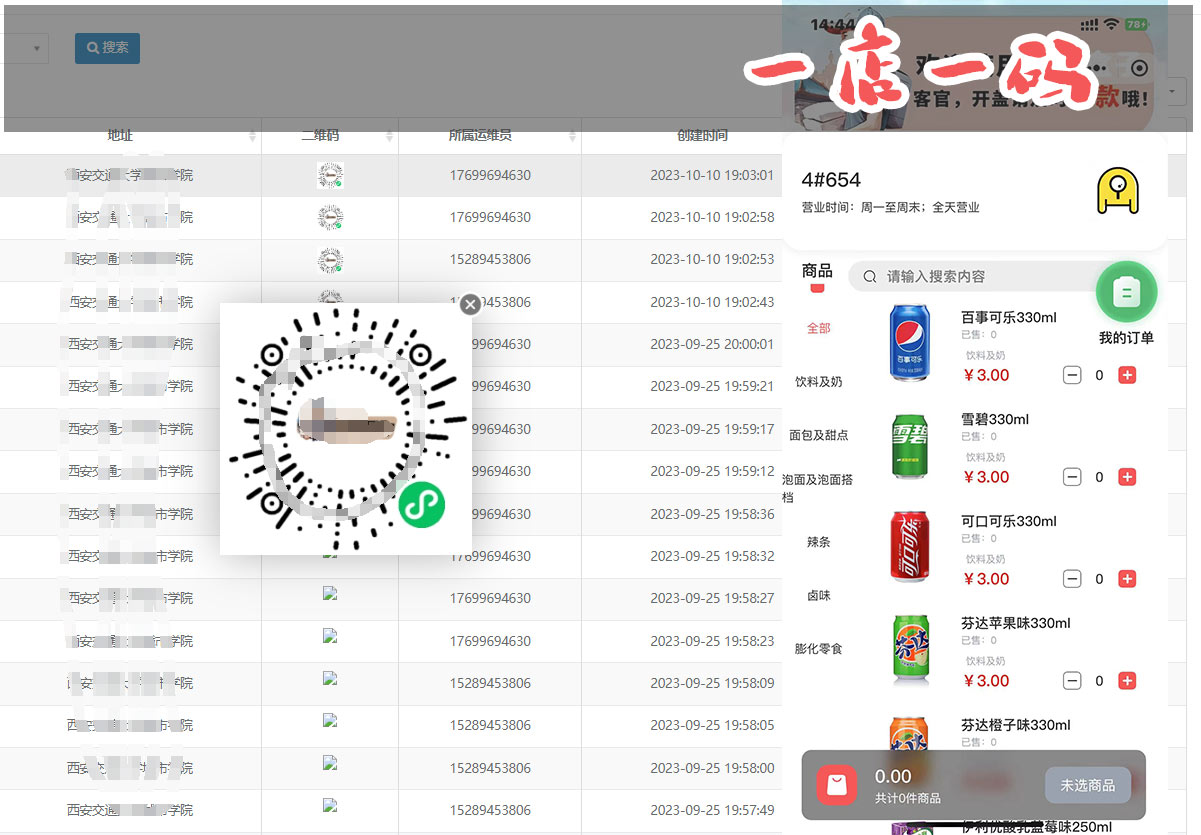Open 我的订单 via the green order icon
Screen dimensions: 1201x835
tap(1126, 291)
